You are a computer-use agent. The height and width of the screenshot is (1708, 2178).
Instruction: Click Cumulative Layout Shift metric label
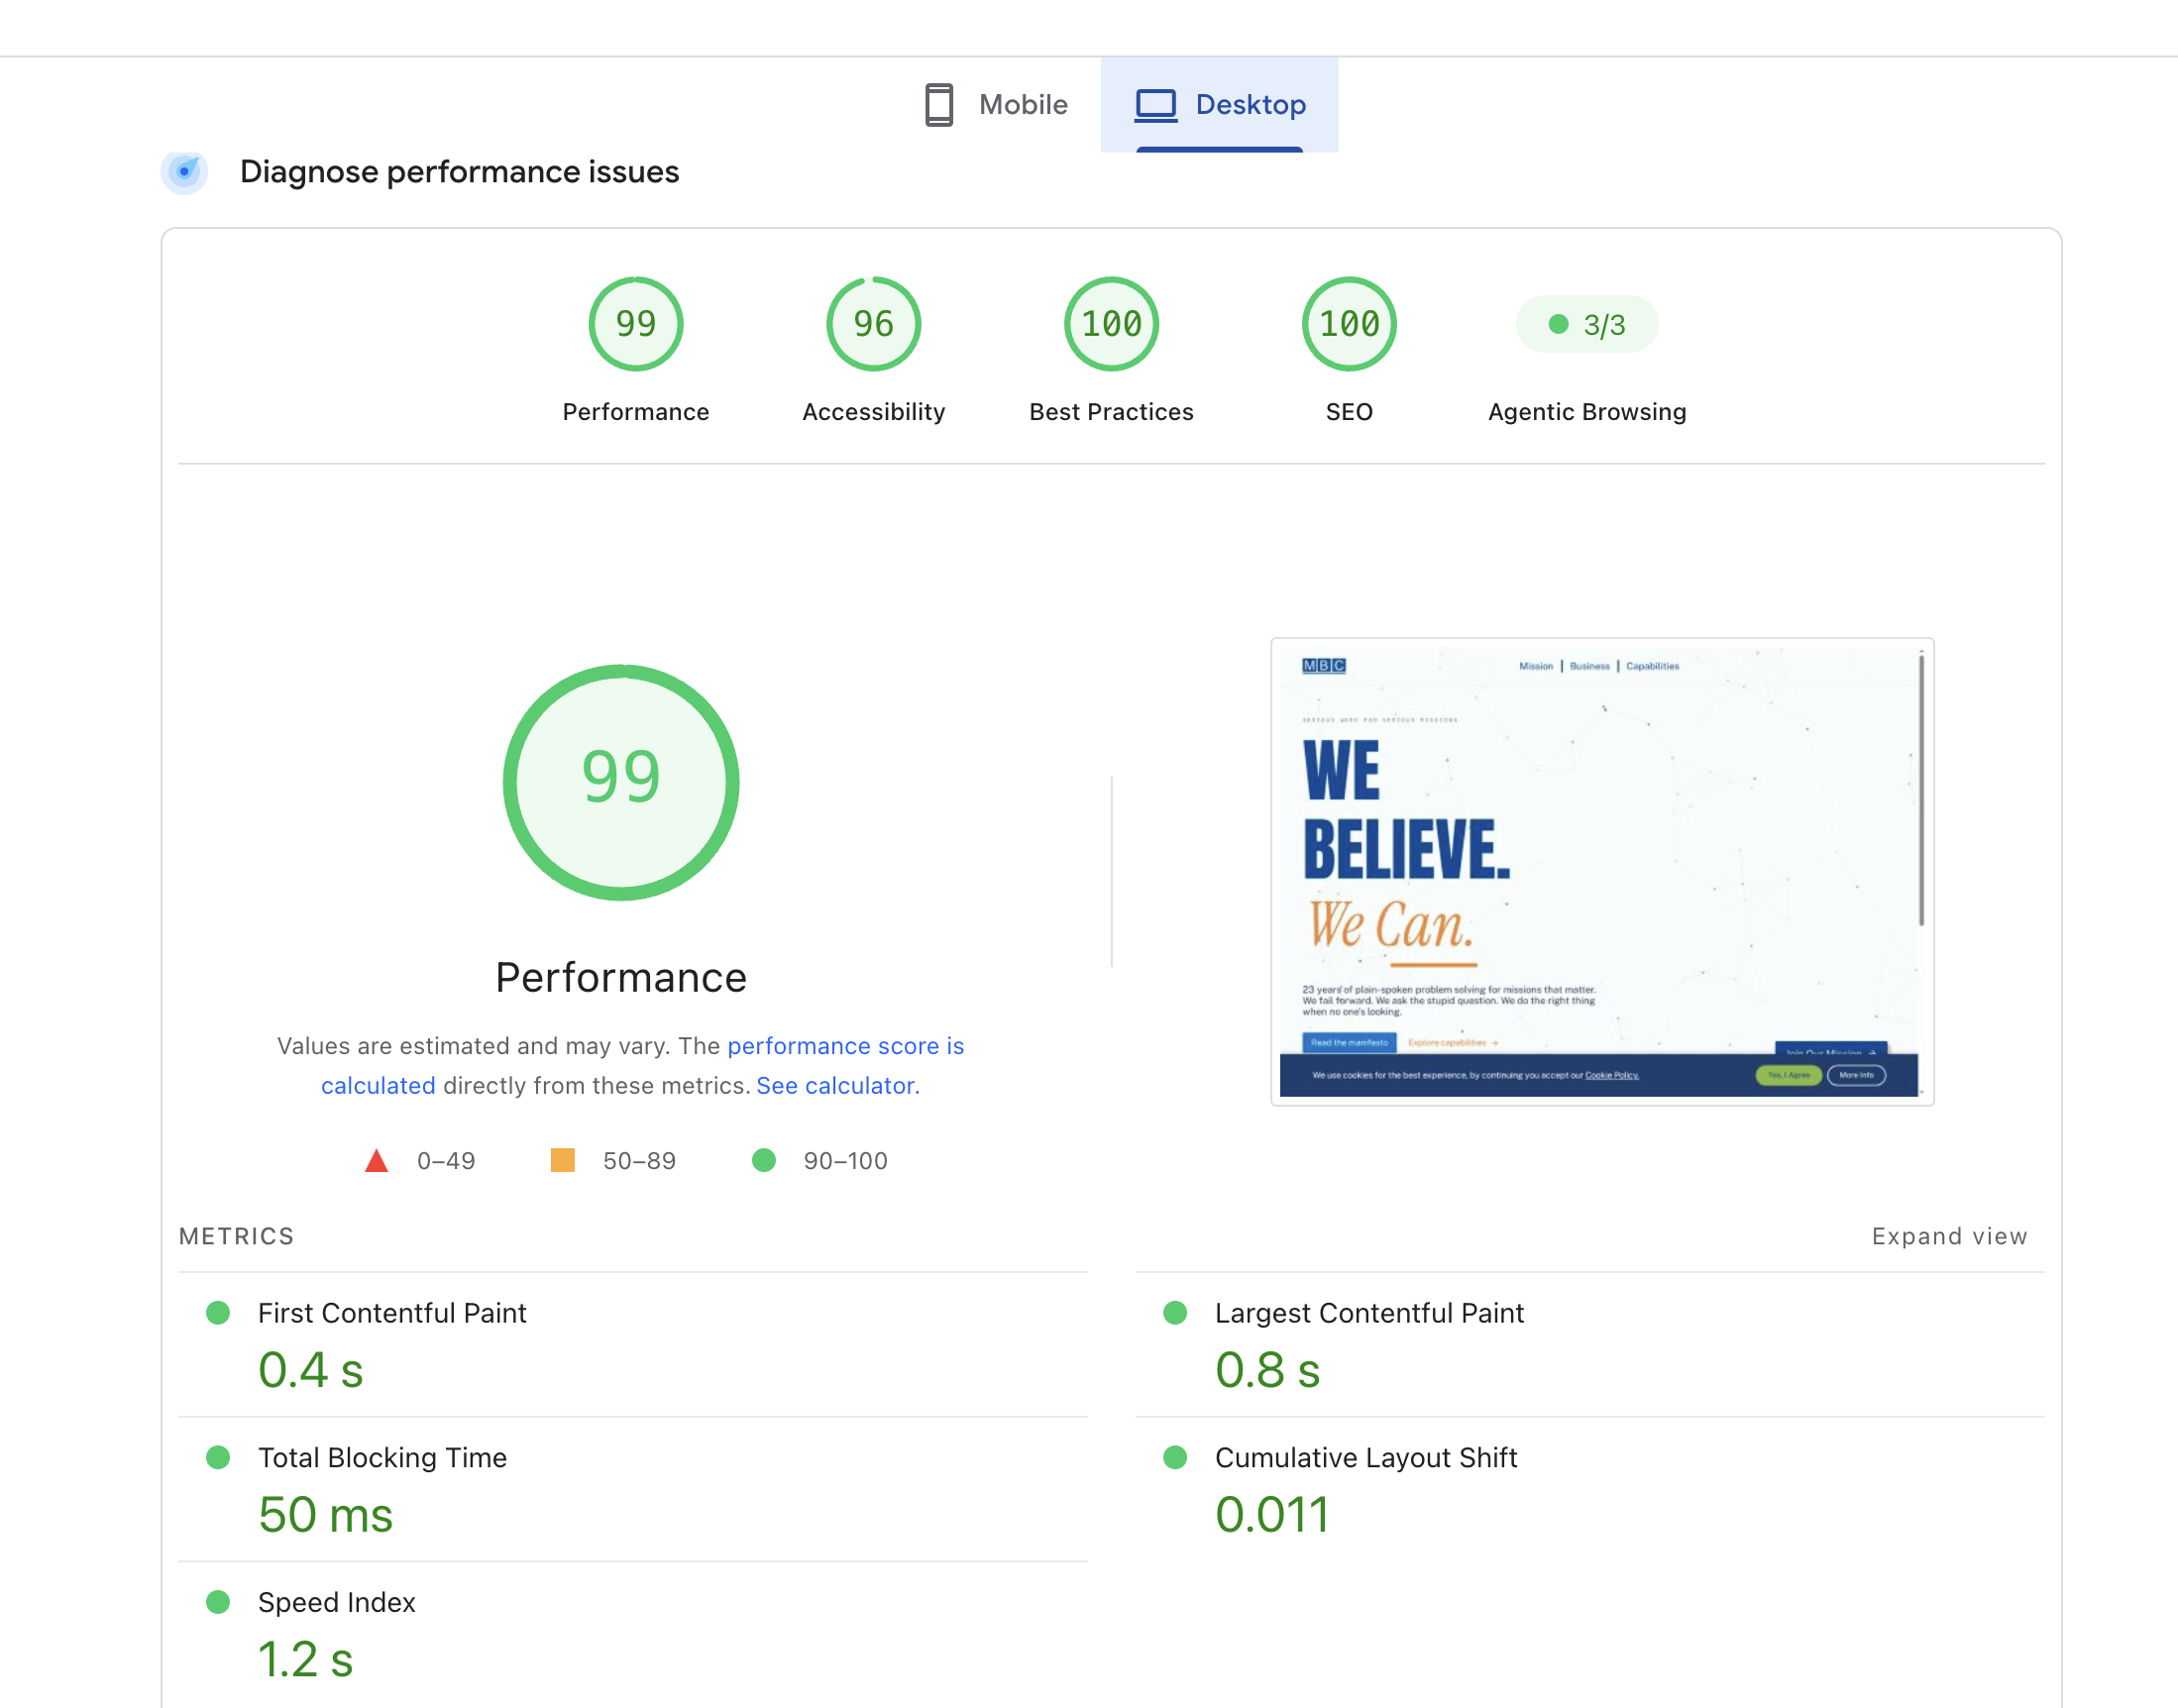click(x=1366, y=1457)
